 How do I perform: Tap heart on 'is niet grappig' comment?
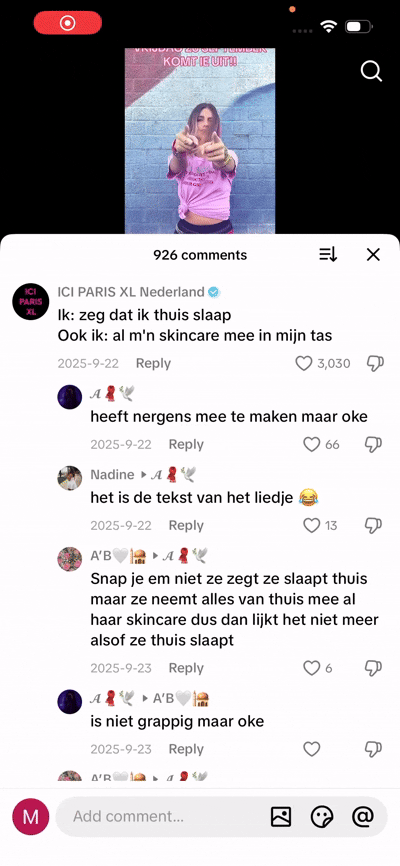312,749
